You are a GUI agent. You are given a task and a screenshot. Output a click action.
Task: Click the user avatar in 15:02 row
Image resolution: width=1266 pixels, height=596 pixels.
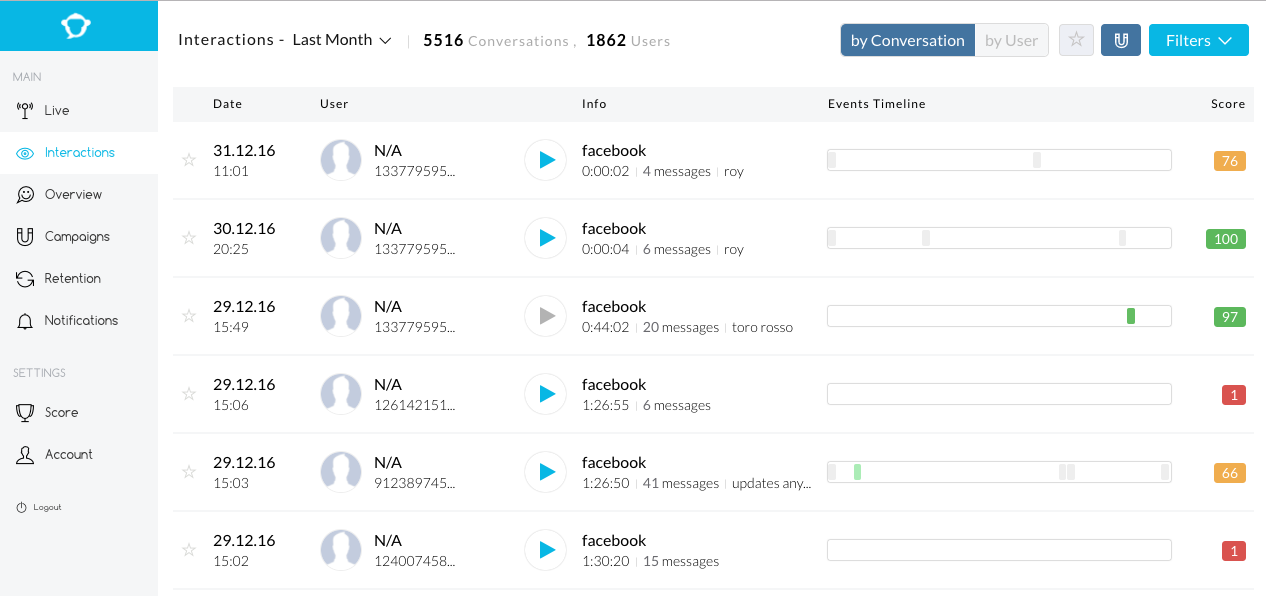point(341,550)
